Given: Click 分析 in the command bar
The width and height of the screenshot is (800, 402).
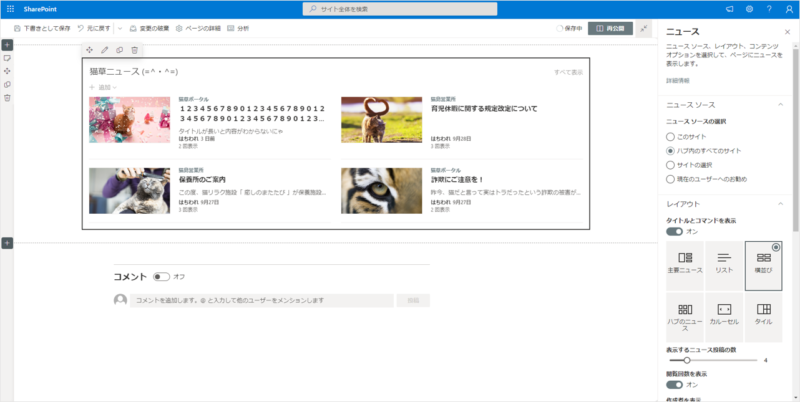Looking at the screenshot, I should point(239,29).
